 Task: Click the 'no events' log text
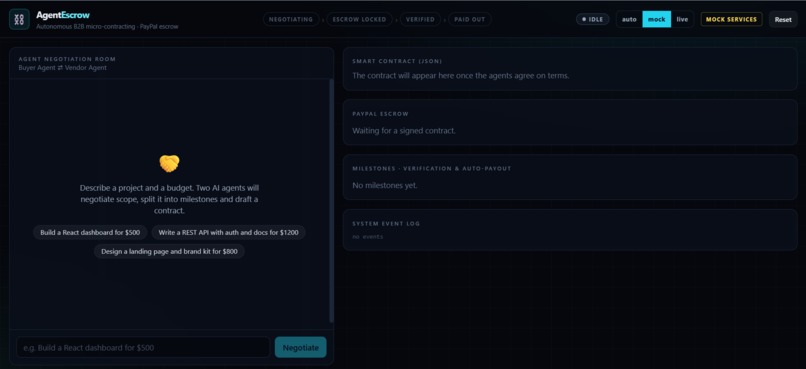click(x=368, y=237)
